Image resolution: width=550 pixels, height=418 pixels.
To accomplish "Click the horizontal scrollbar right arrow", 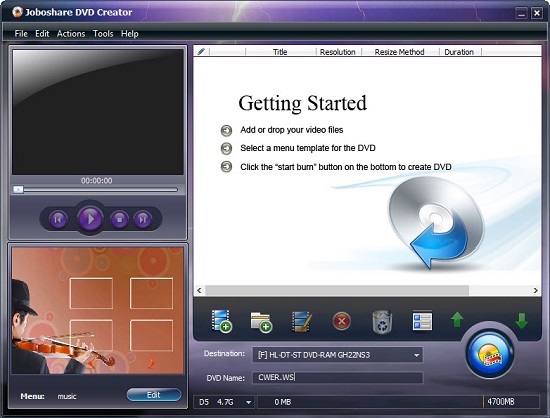I will (536, 290).
